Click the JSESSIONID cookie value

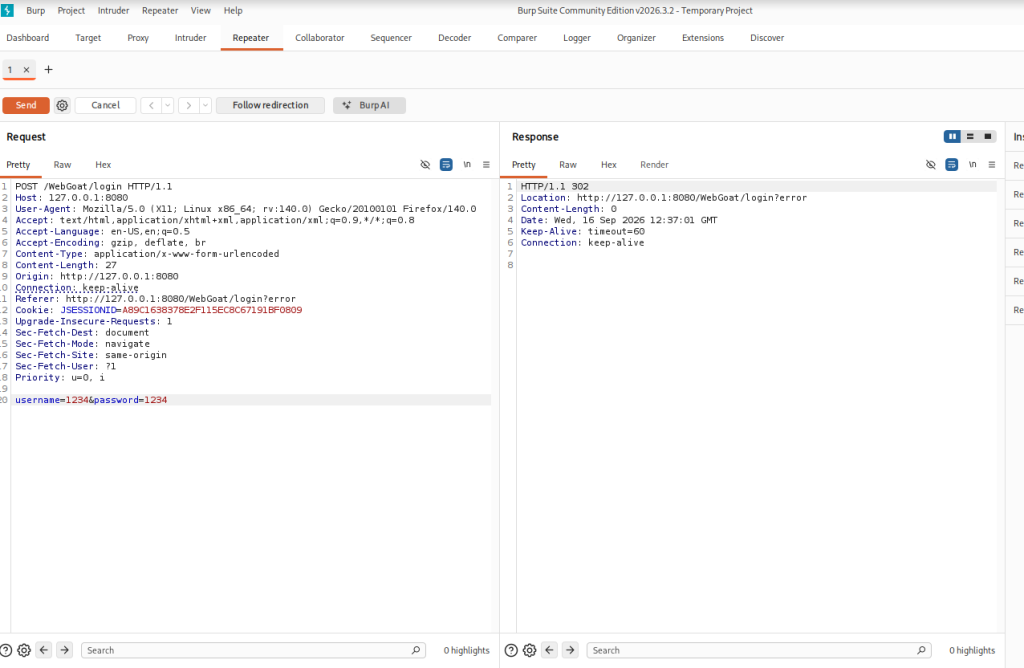[212, 310]
